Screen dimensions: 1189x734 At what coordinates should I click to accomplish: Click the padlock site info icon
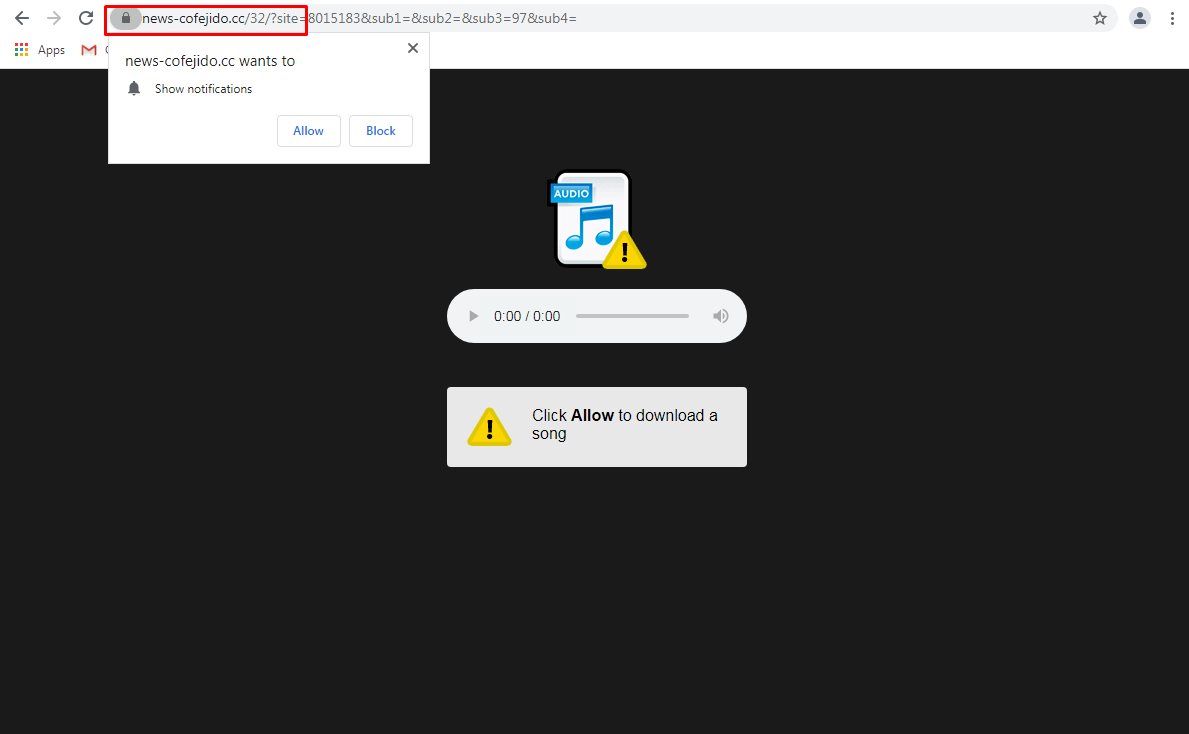126,18
